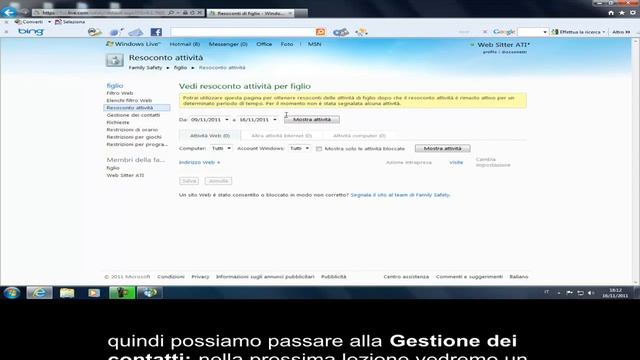Viewport: 640px width, 360px height.
Task: Open Privacy footer link
Action: click(x=200, y=277)
